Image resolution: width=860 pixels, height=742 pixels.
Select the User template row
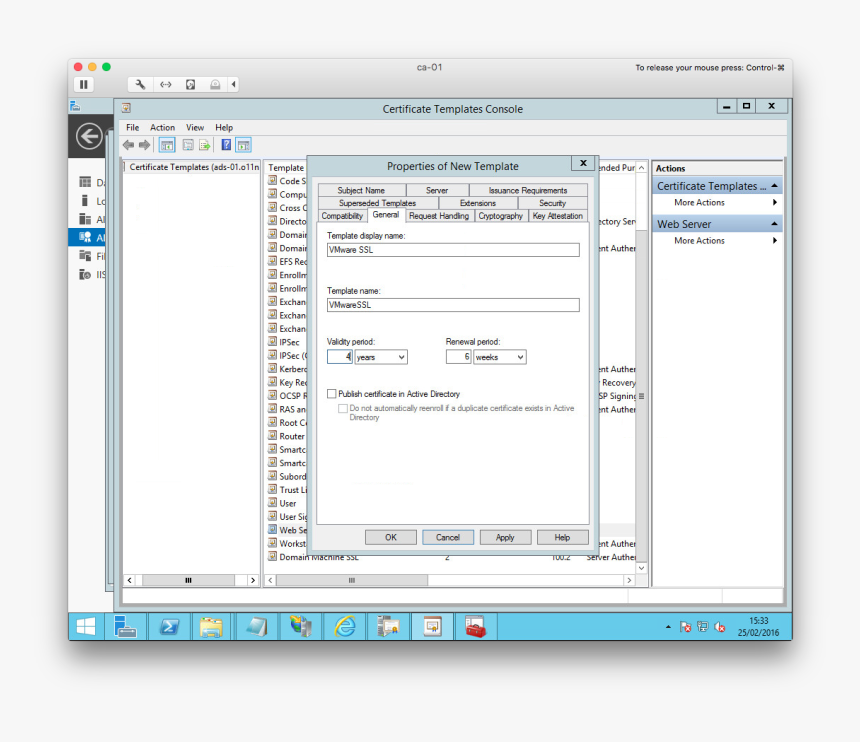click(x=286, y=503)
